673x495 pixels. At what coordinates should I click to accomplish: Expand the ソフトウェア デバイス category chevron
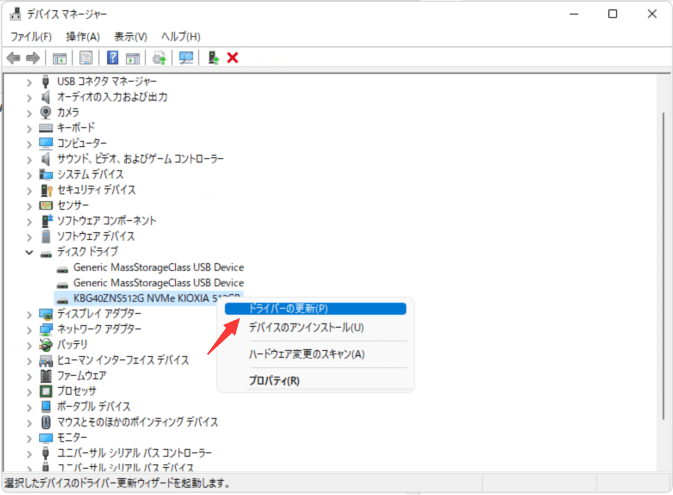[x=29, y=237]
